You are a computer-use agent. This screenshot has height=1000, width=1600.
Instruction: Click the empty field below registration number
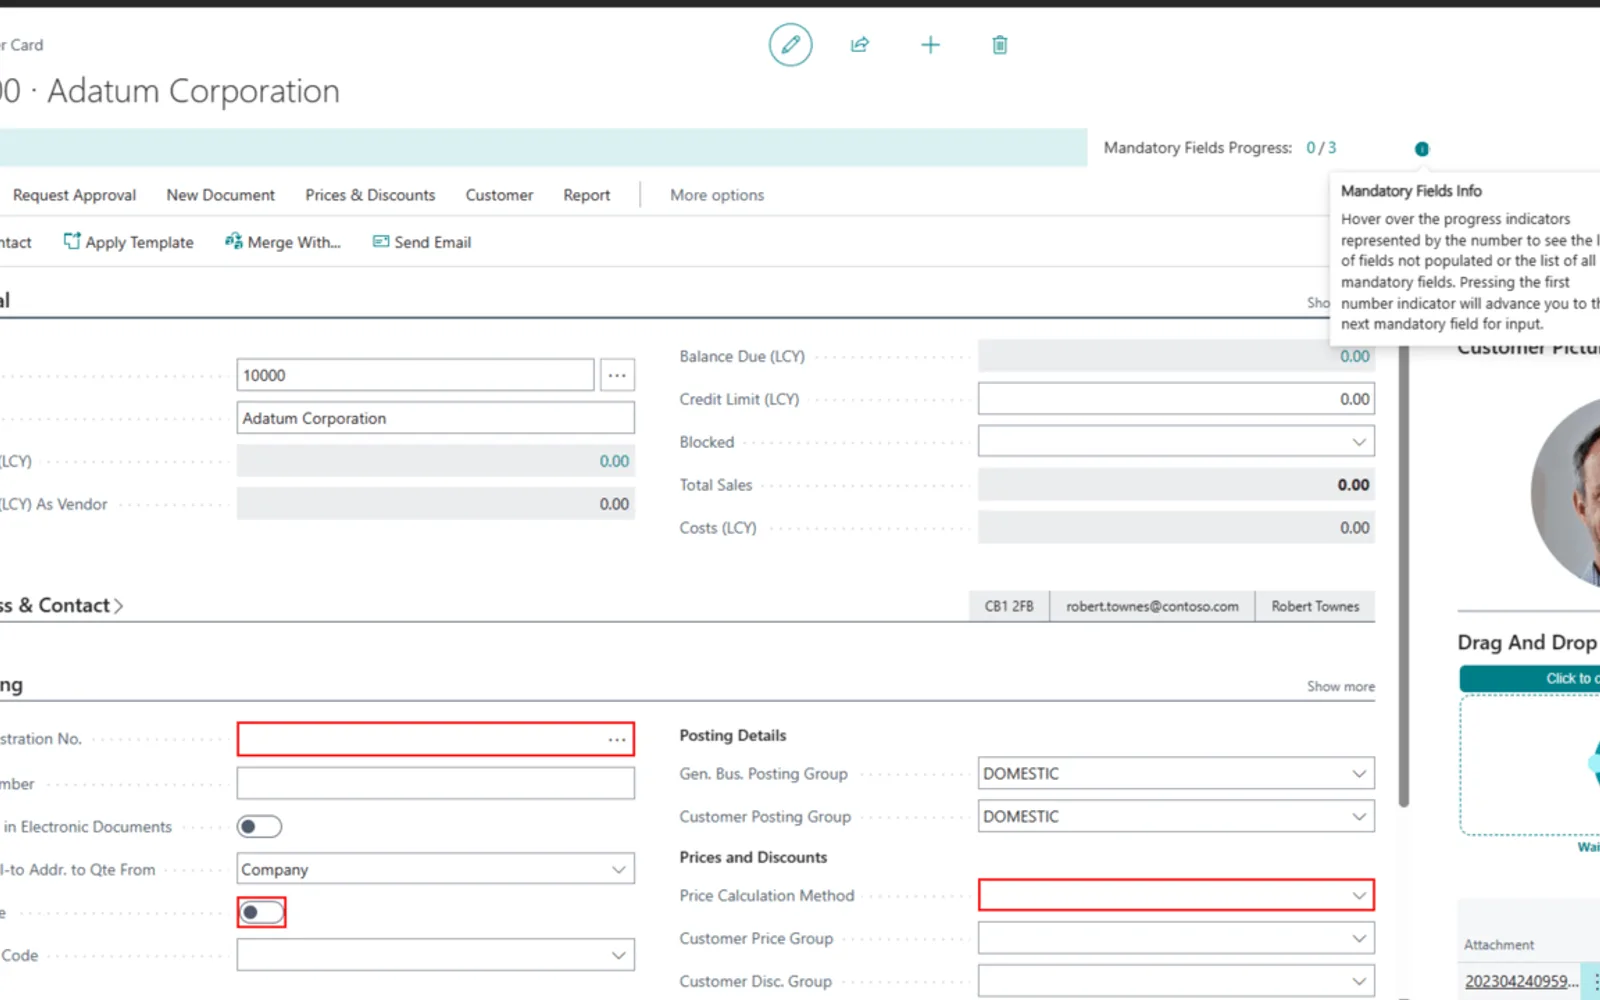pyautogui.click(x=435, y=783)
